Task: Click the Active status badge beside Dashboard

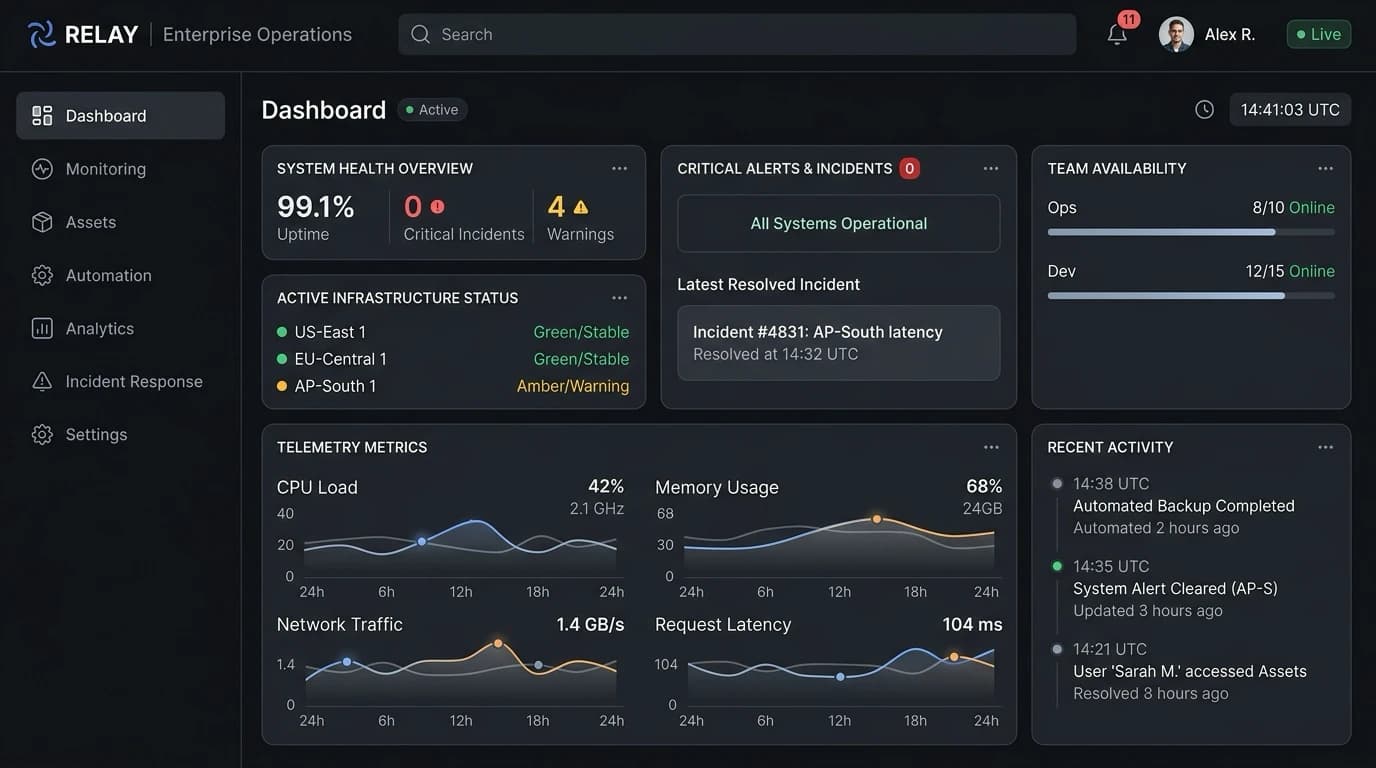Action: [x=432, y=110]
